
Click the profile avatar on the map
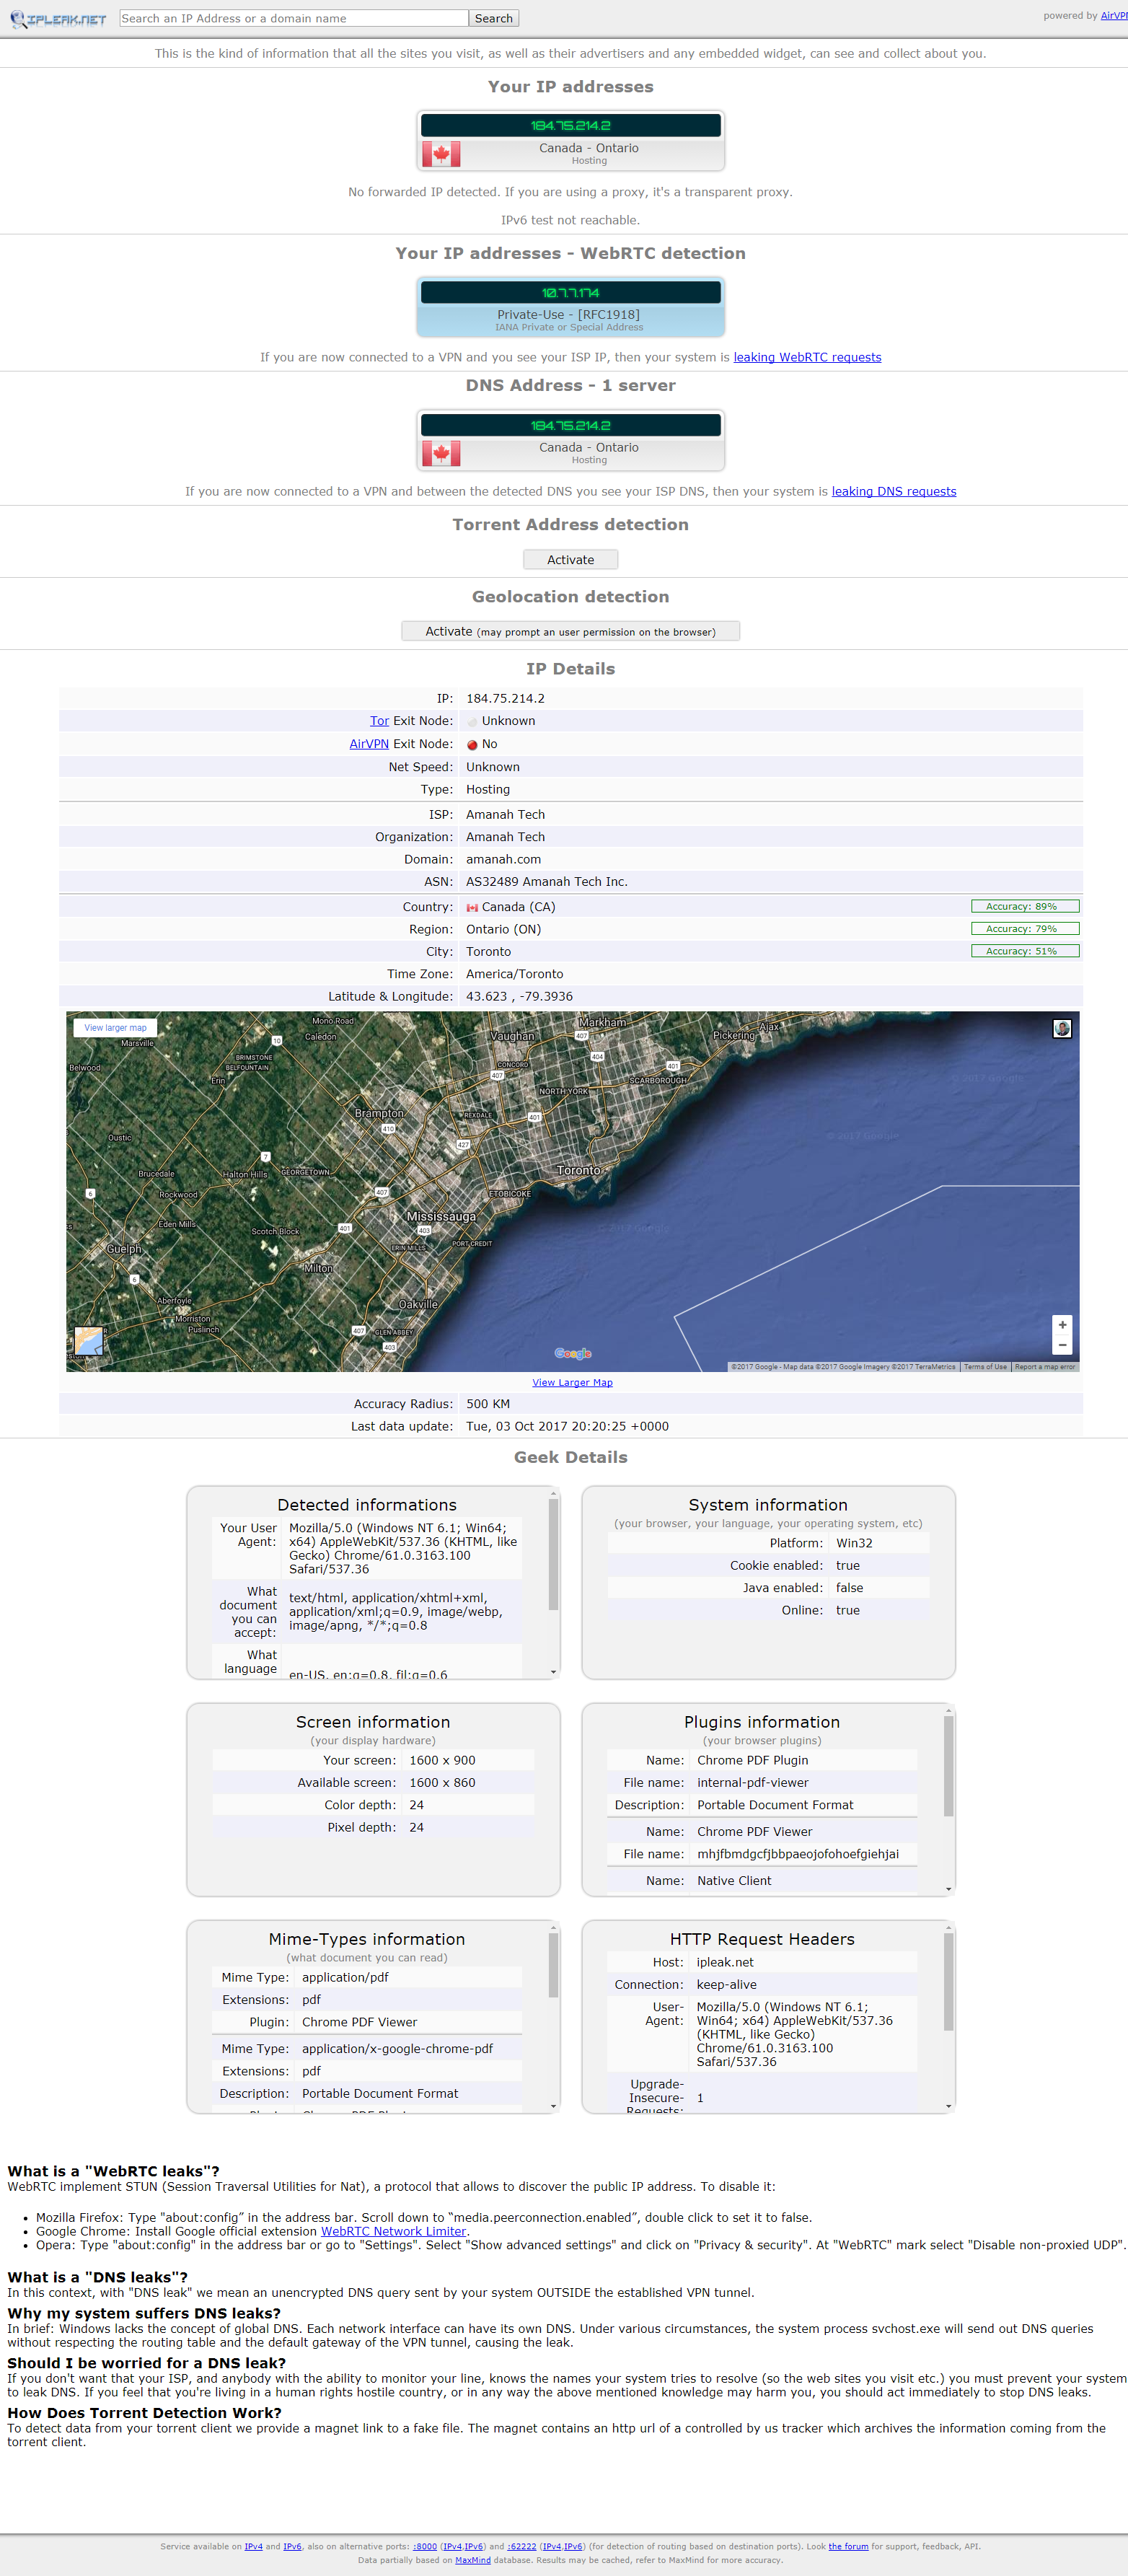[1062, 1028]
